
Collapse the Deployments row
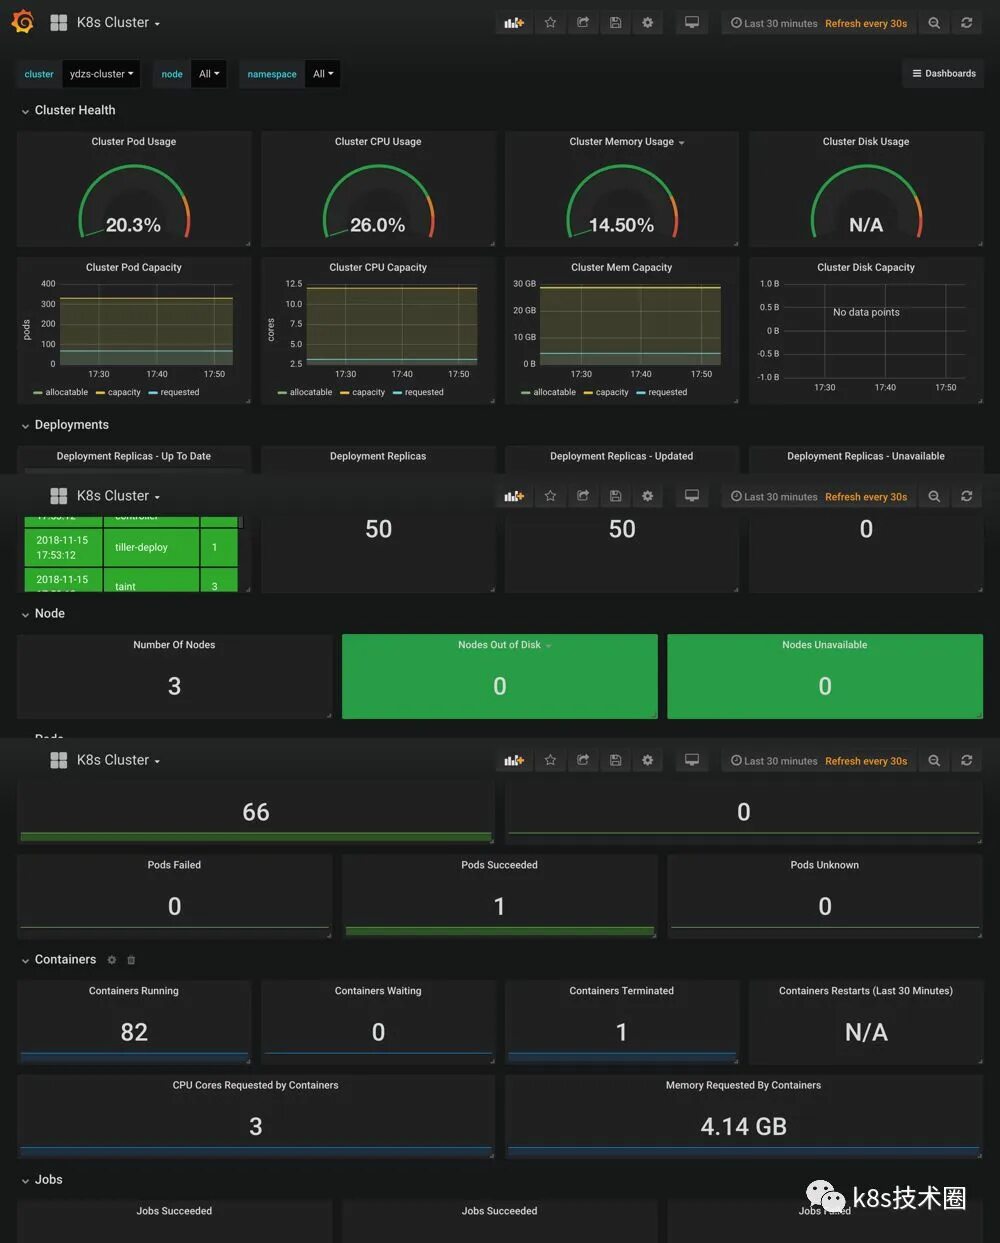(65, 425)
